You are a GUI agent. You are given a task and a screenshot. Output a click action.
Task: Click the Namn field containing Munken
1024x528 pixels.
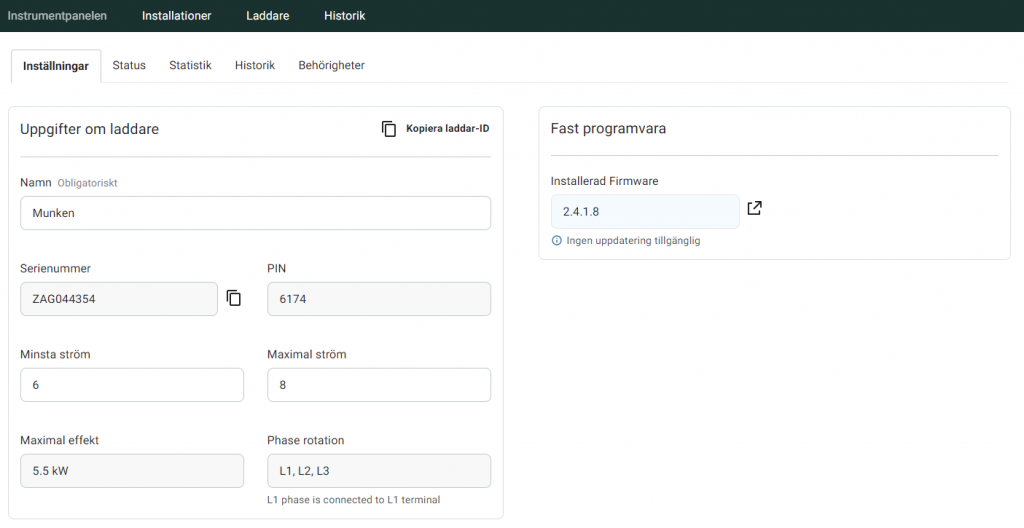click(x=255, y=213)
